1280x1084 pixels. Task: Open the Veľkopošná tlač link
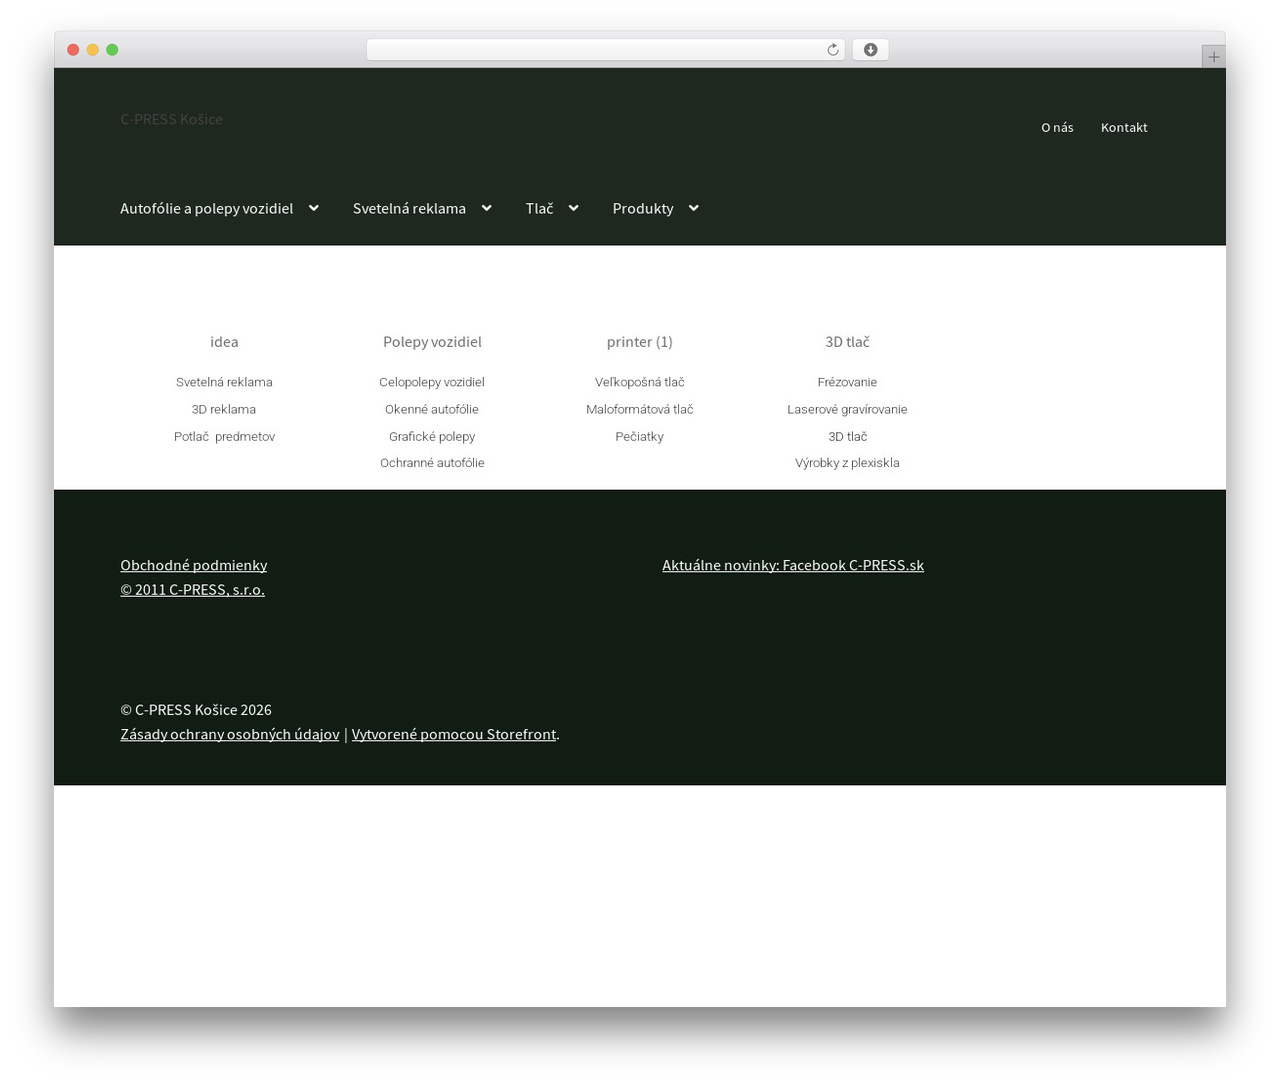click(640, 382)
